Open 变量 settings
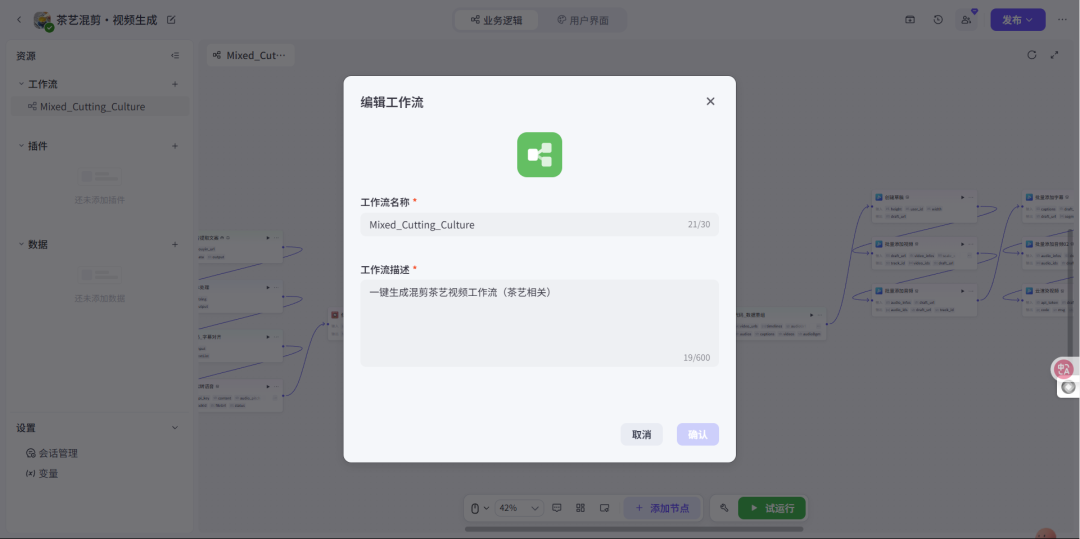This screenshot has height=539, width=1080. click(42, 474)
